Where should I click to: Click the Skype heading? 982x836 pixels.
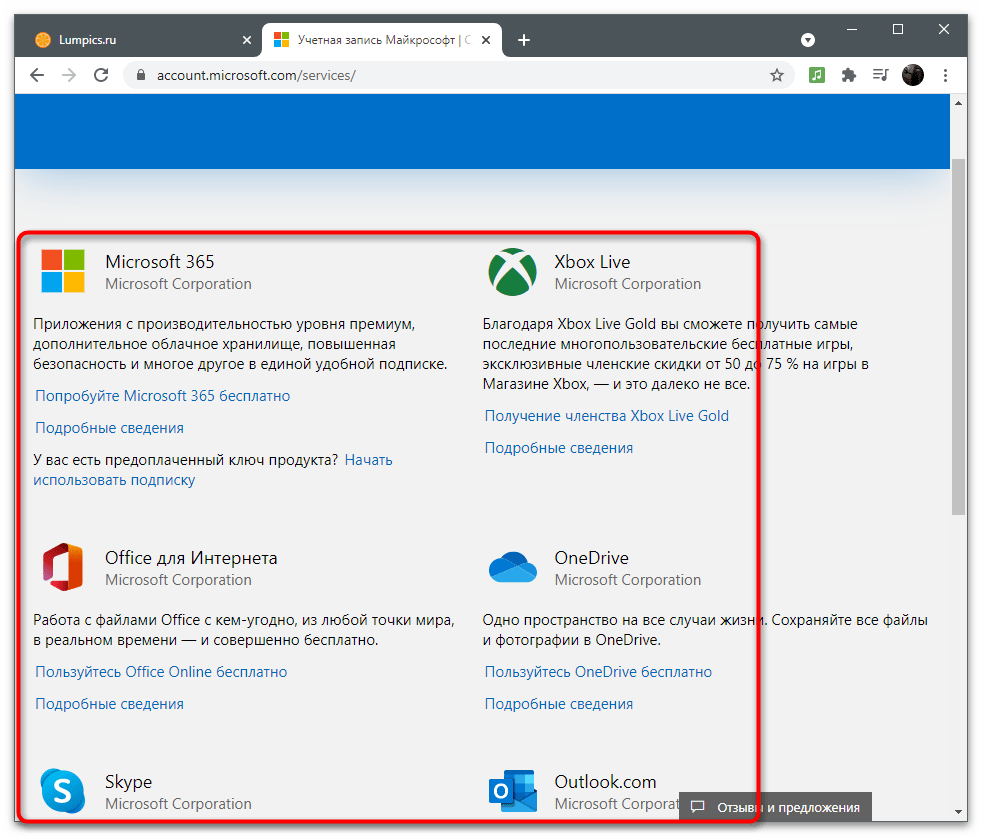[128, 782]
